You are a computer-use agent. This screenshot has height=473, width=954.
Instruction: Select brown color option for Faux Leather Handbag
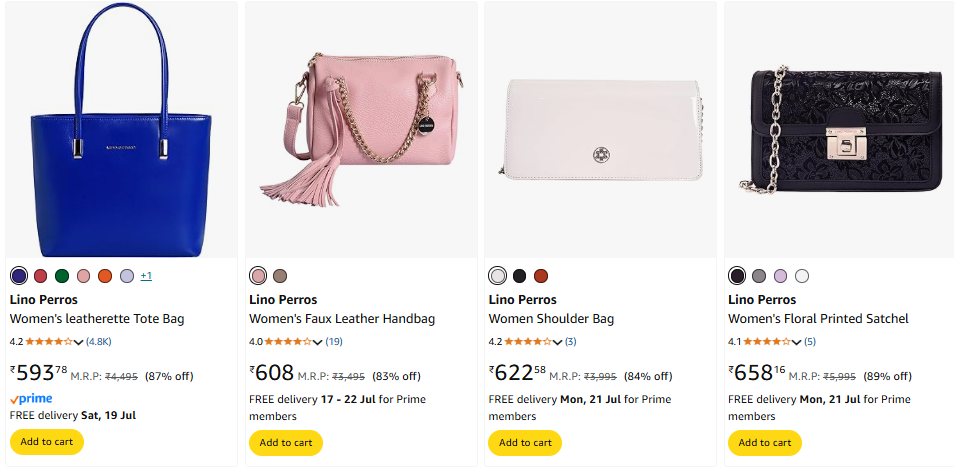pyautogui.click(x=280, y=276)
